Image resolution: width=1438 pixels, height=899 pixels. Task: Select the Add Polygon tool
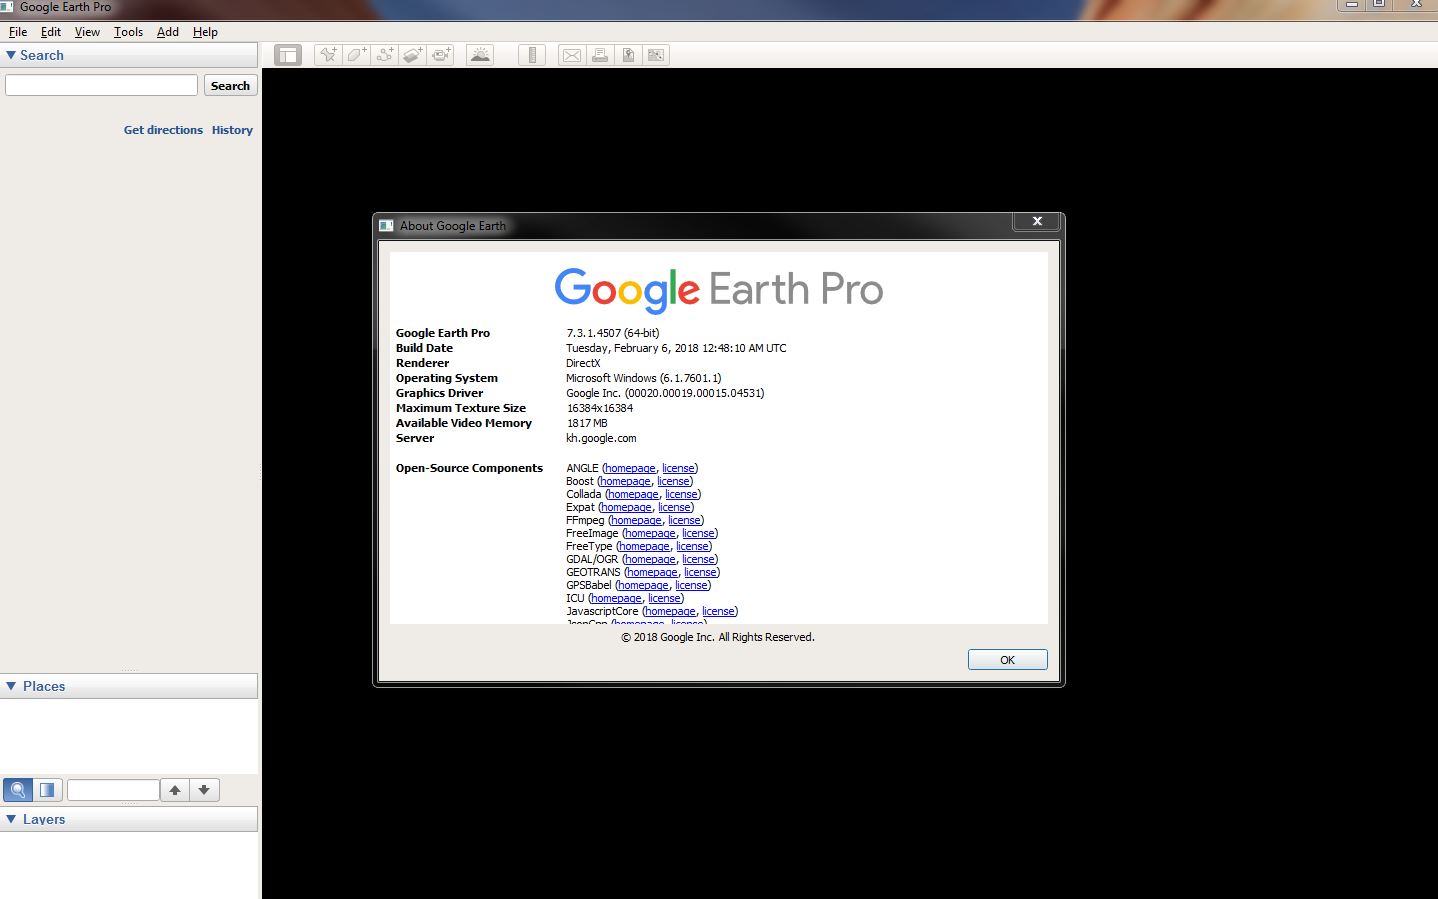pyautogui.click(x=356, y=55)
